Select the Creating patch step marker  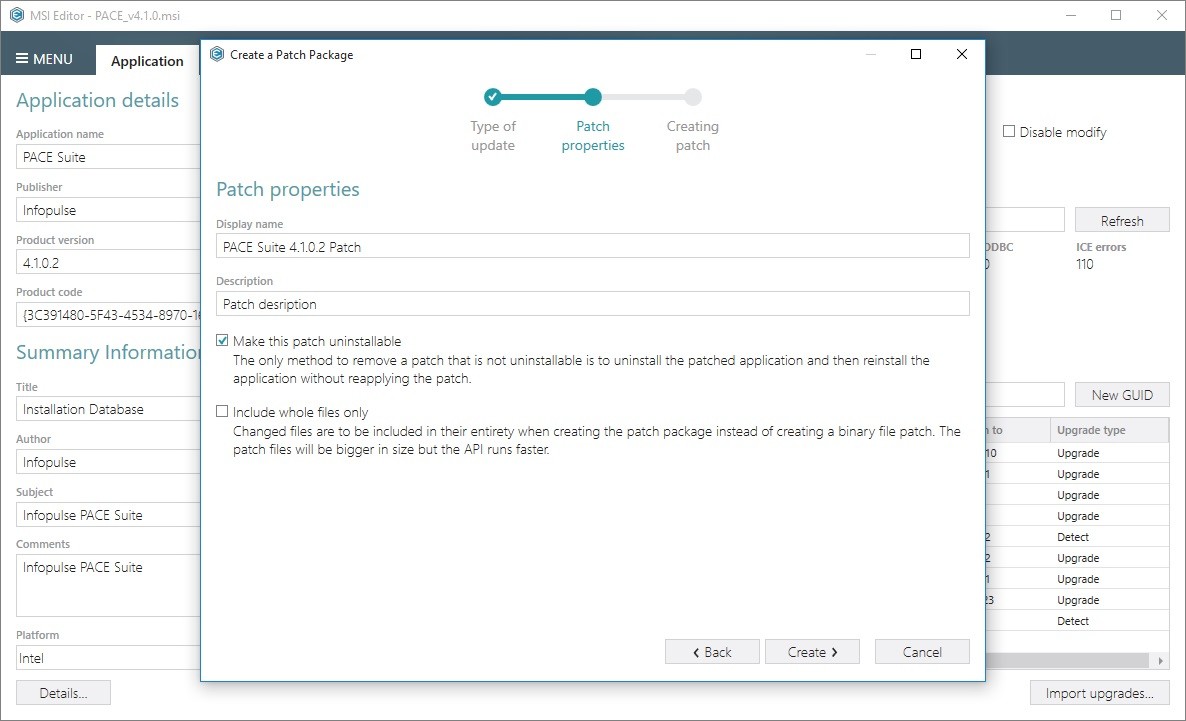[x=693, y=97]
